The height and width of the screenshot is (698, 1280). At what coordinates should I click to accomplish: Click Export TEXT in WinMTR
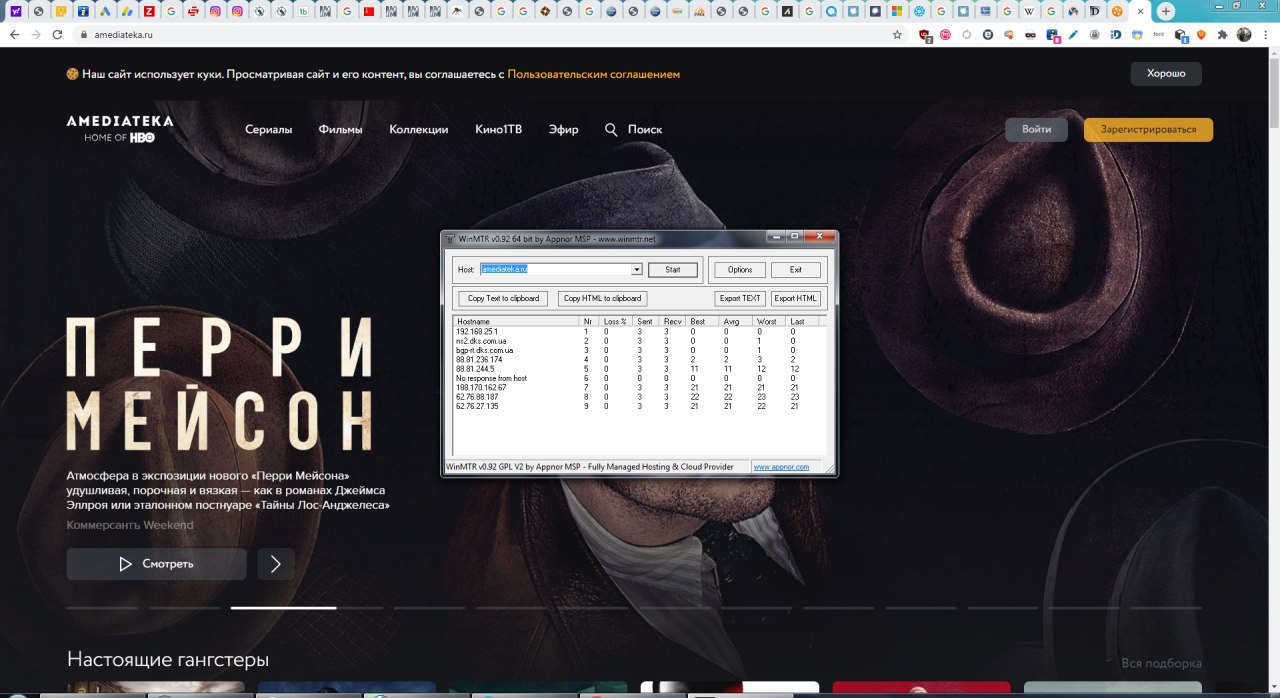tap(740, 298)
